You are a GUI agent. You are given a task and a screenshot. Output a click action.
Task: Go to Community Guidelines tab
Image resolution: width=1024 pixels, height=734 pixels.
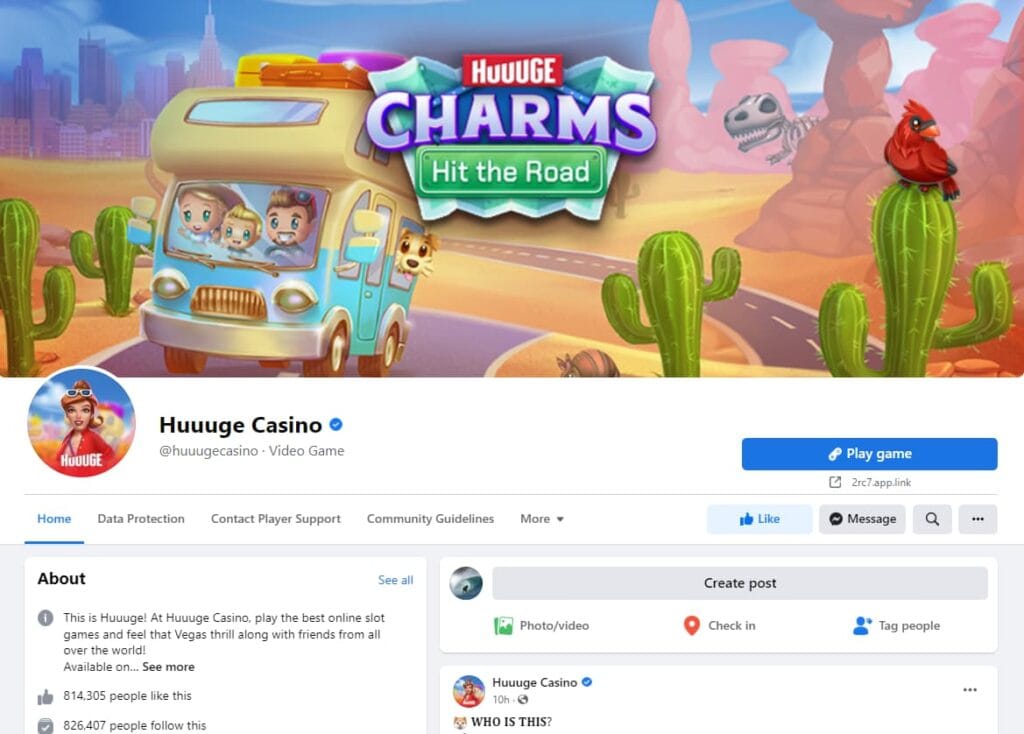point(430,519)
